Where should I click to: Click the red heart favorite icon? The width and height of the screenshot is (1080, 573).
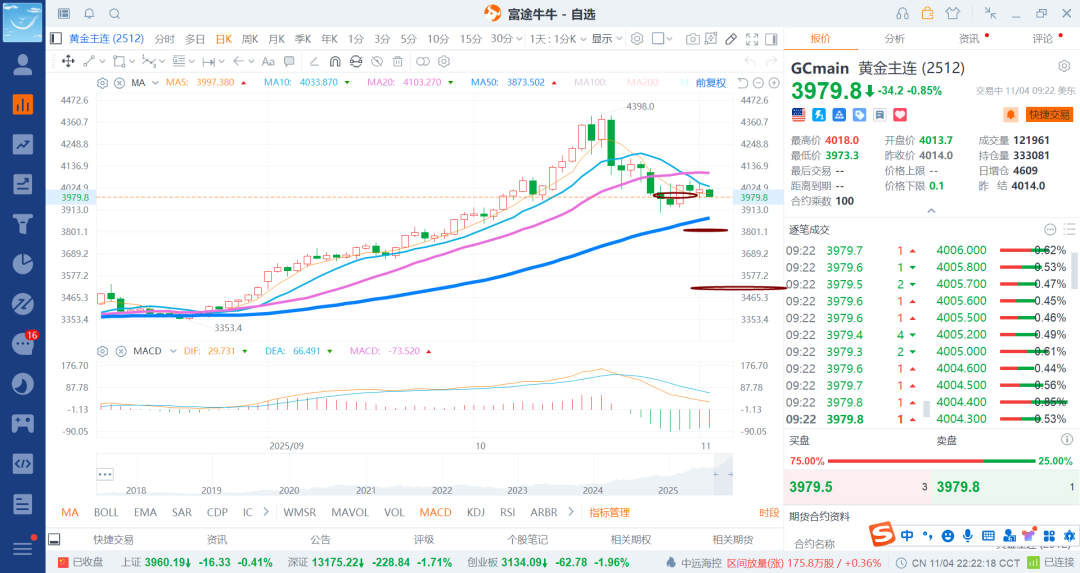[x=900, y=115]
